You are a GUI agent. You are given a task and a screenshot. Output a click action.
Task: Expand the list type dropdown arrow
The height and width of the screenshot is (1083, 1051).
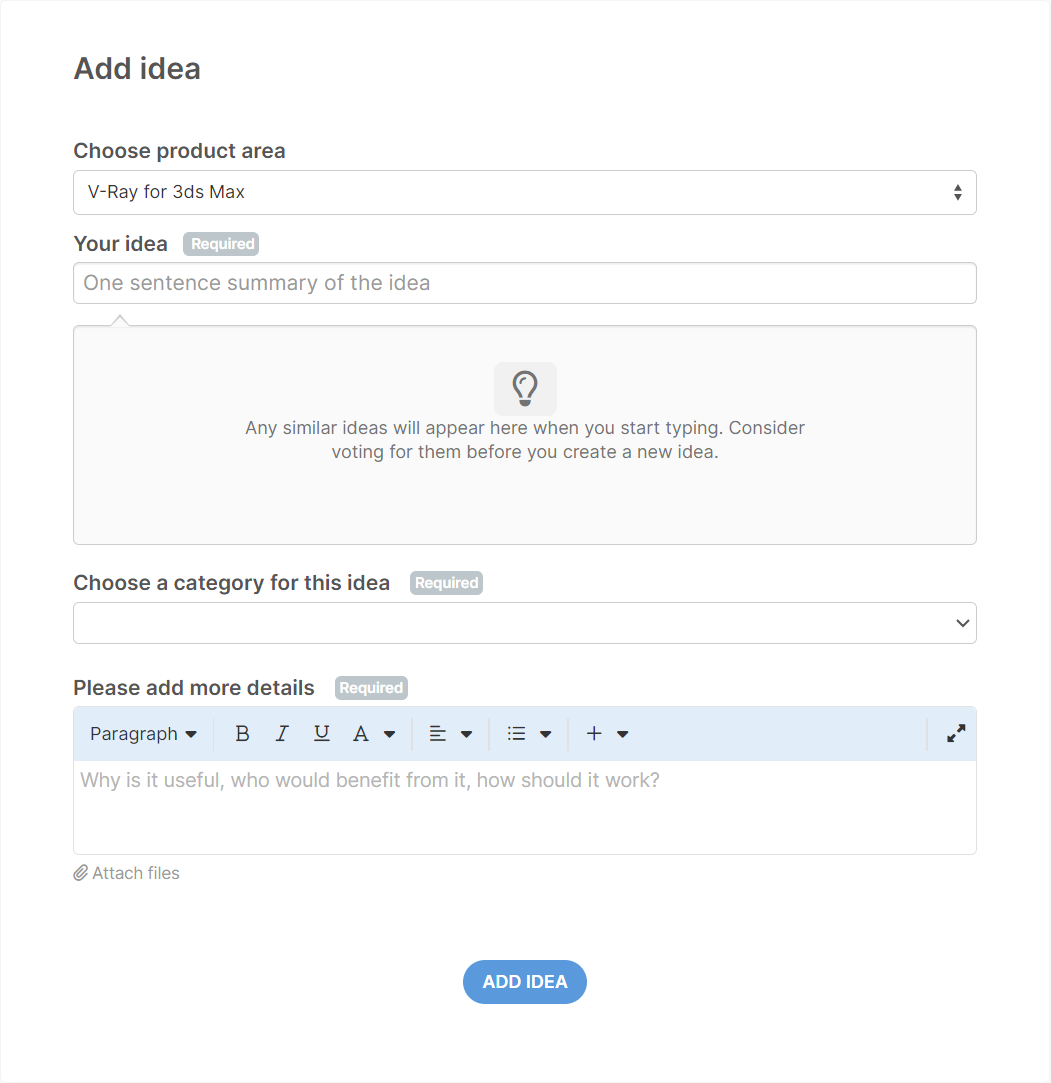pyautogui.click(x=545, y=734)
